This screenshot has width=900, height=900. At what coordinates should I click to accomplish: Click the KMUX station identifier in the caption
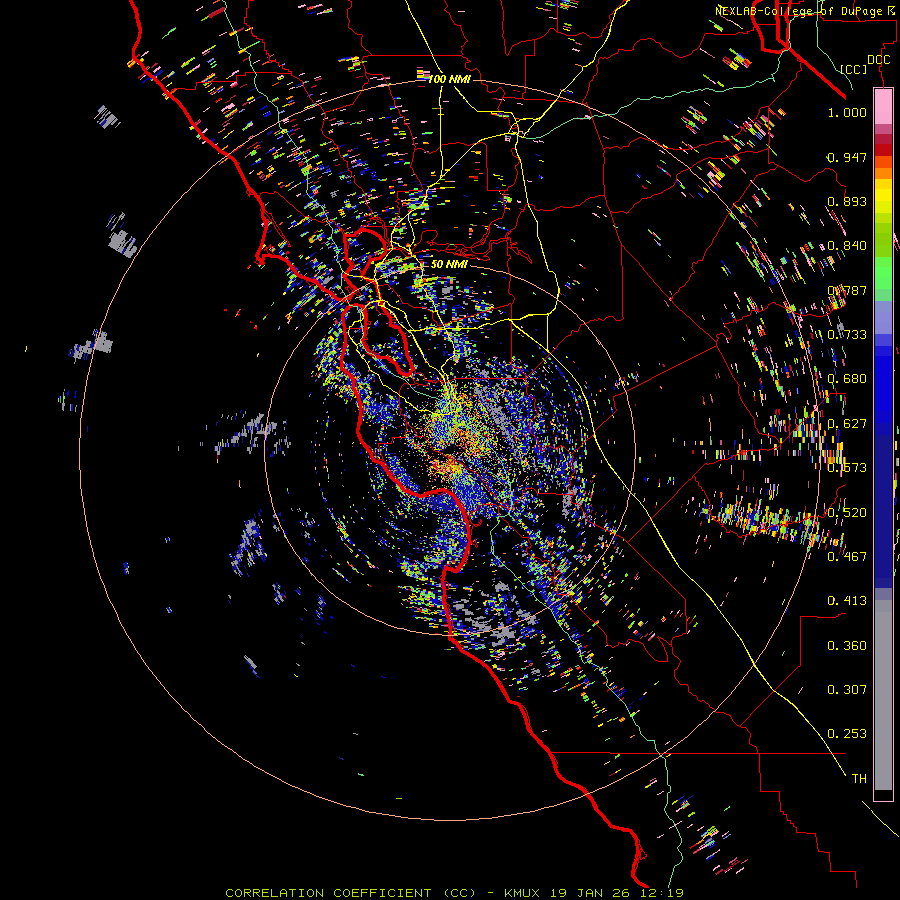(524, 893)
